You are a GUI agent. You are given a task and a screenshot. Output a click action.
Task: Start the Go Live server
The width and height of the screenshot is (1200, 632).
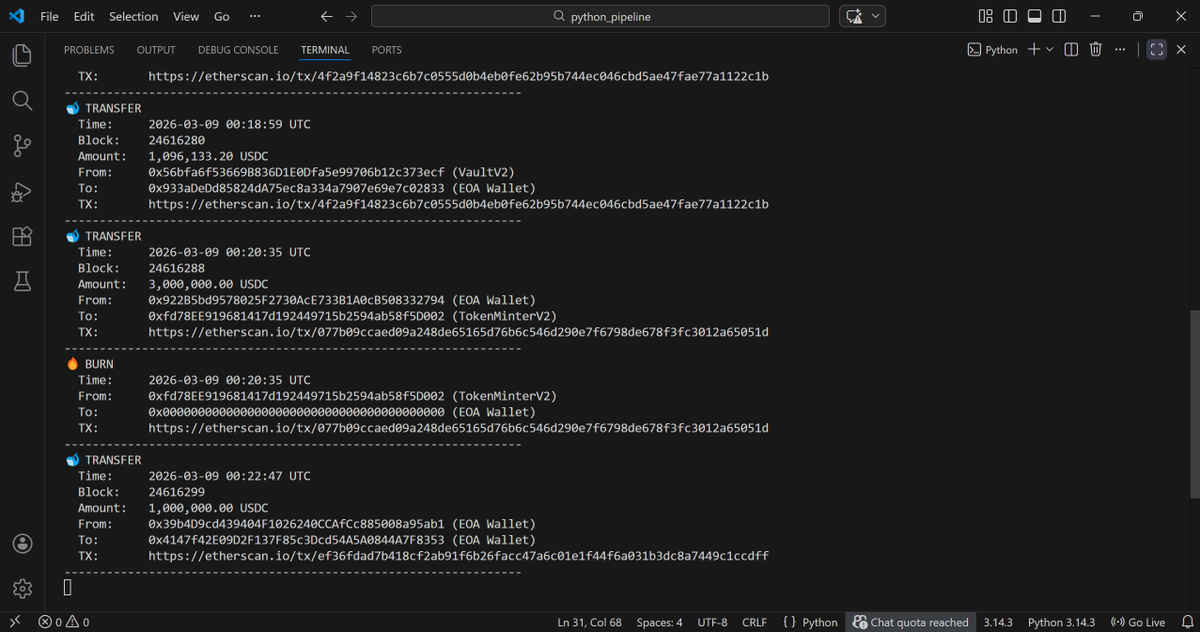[x=1138, y=622]
